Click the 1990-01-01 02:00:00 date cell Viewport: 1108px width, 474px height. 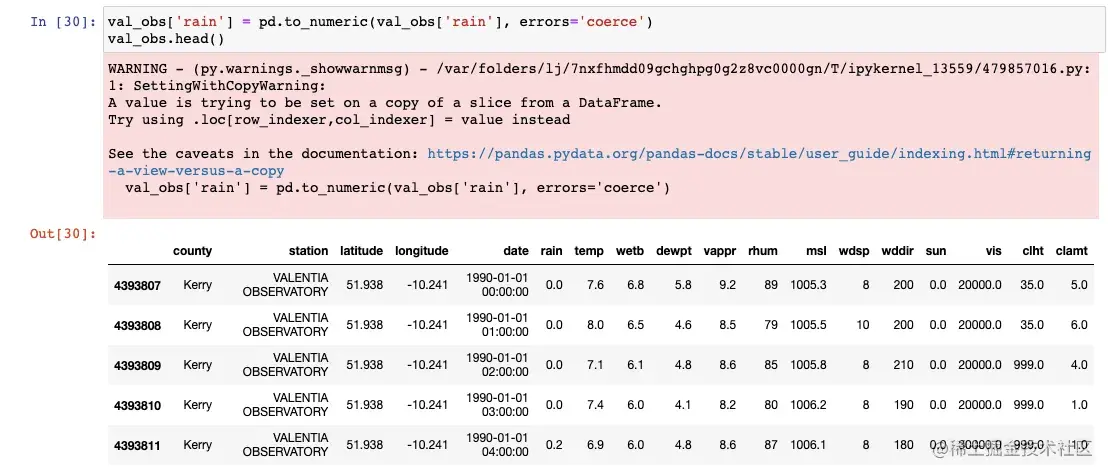point(497,365)
